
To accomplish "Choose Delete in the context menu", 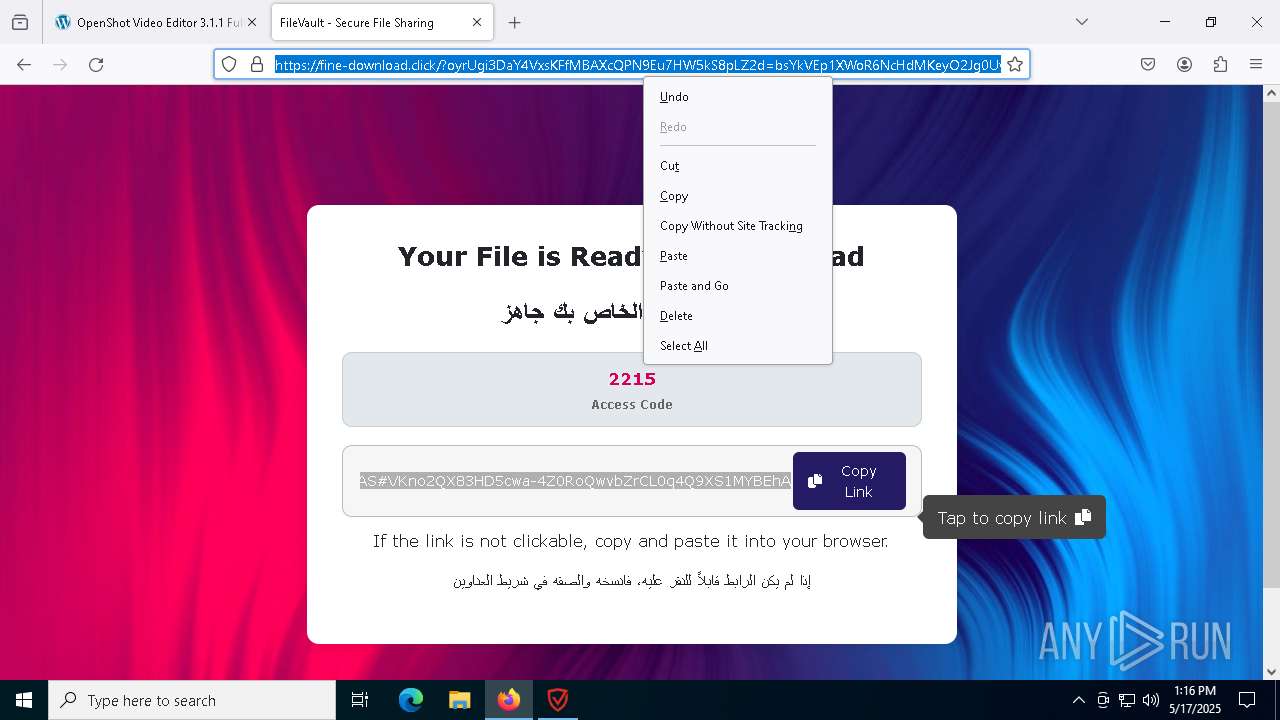I will (x=738, y=316).
